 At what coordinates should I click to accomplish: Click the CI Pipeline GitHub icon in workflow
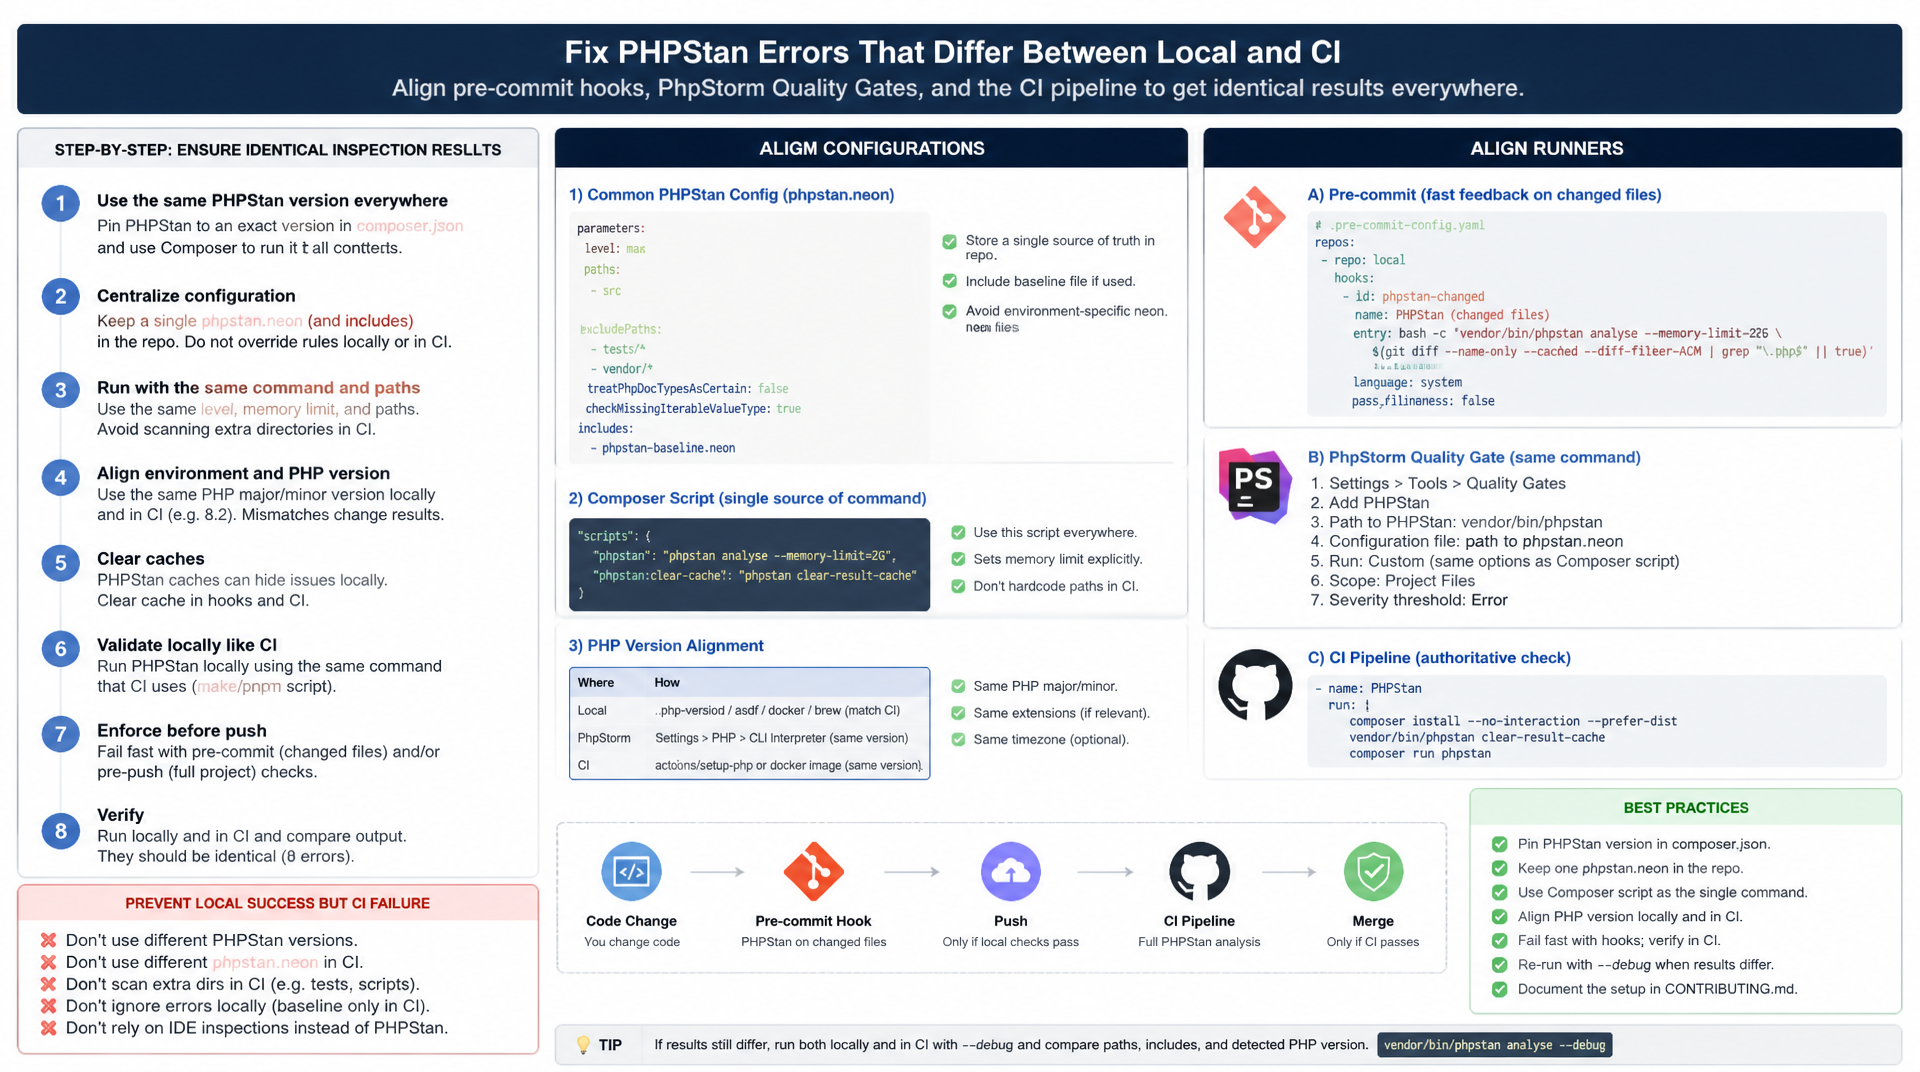click(1199, 871)
